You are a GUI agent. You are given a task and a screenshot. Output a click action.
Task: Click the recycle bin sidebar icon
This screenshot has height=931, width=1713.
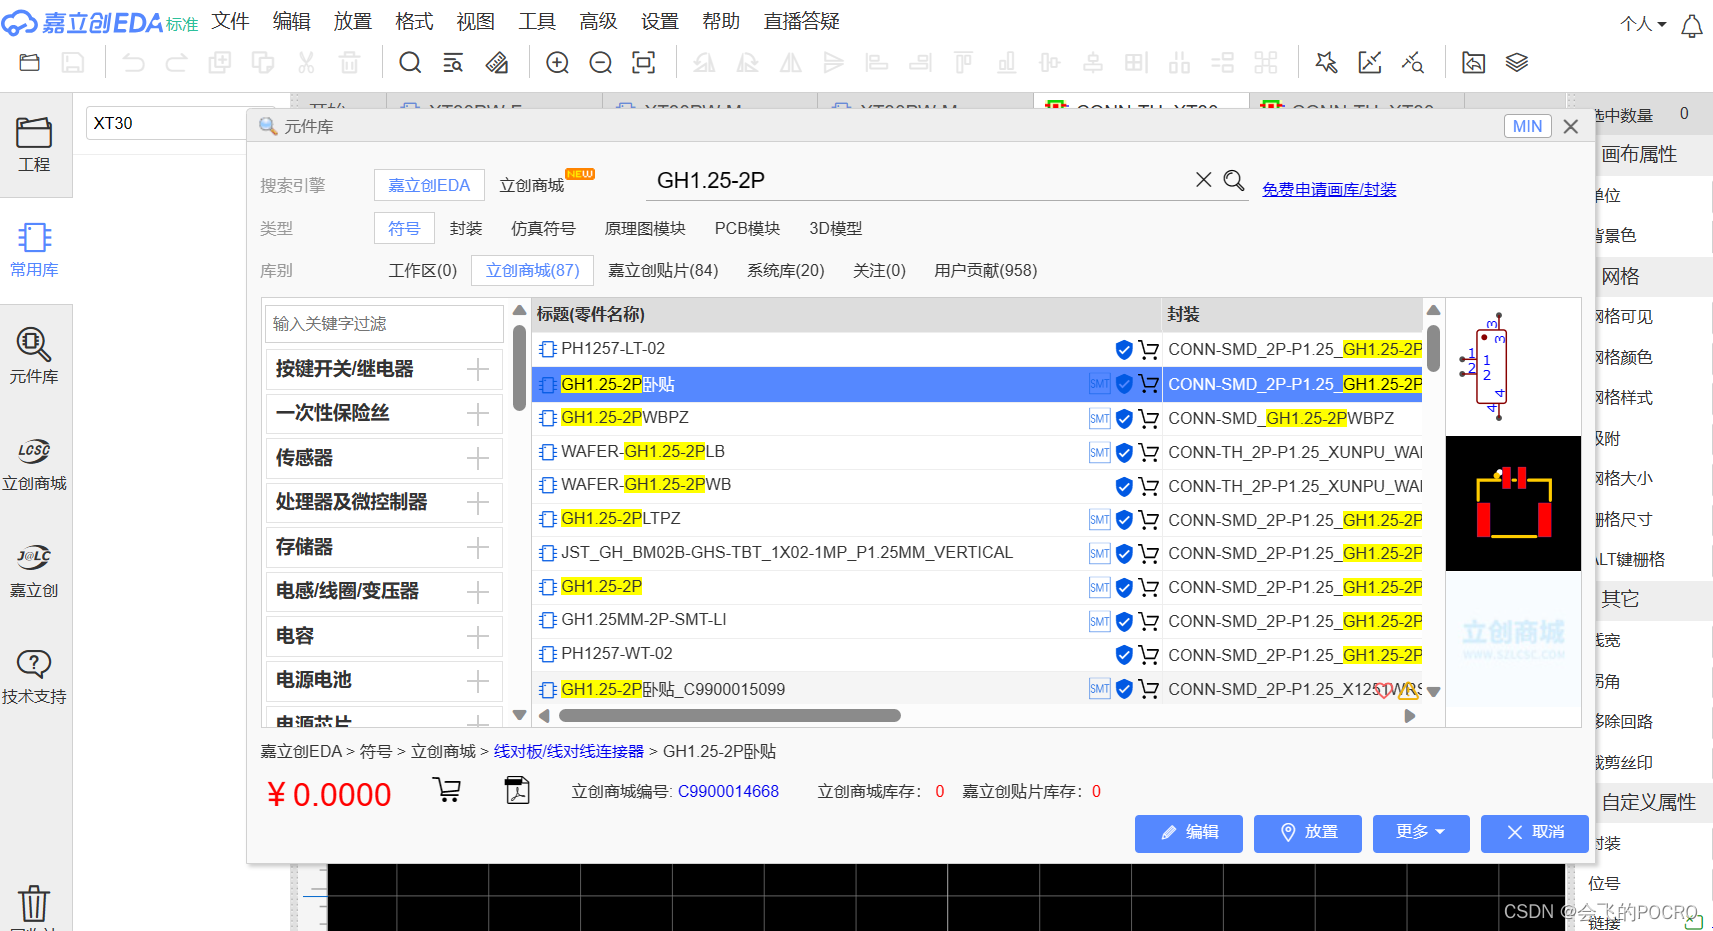tap(34, 903)
